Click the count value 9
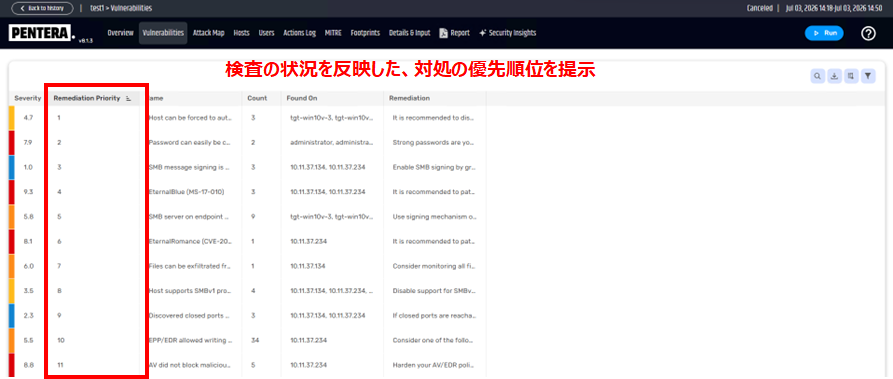 click(x=253, y=217)
